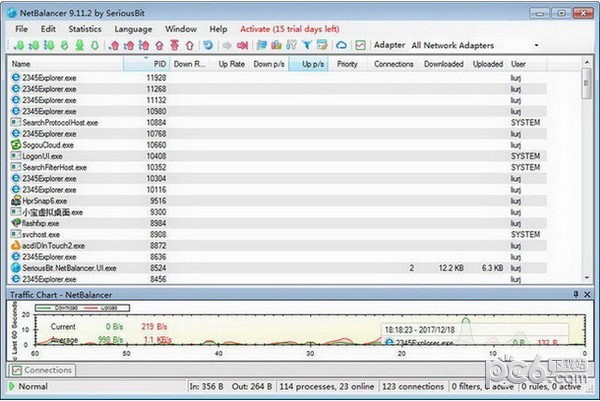Open the Window menu

(181, 29)
